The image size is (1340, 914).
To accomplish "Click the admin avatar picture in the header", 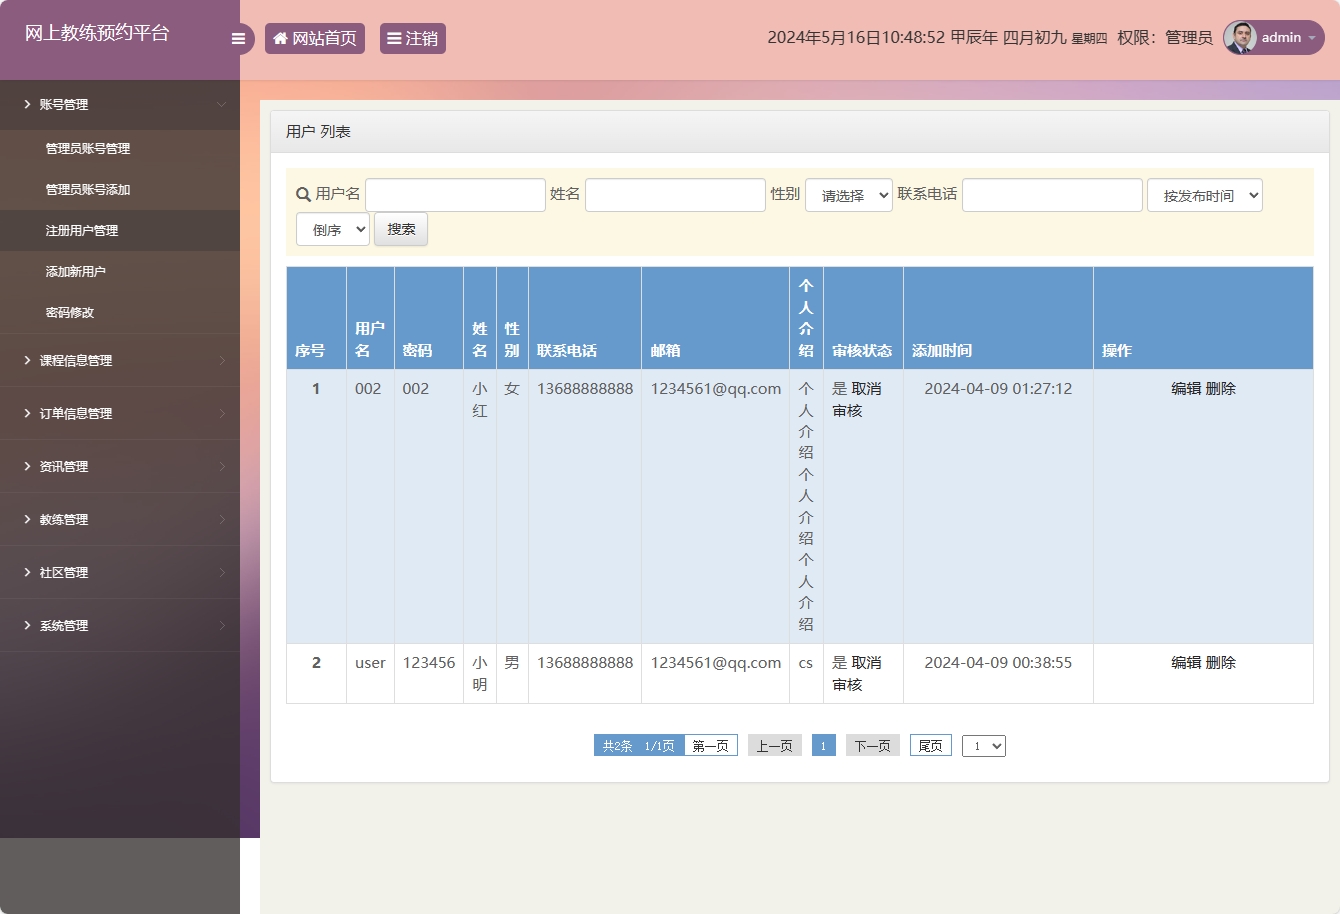I will (x=1240, y=38).
